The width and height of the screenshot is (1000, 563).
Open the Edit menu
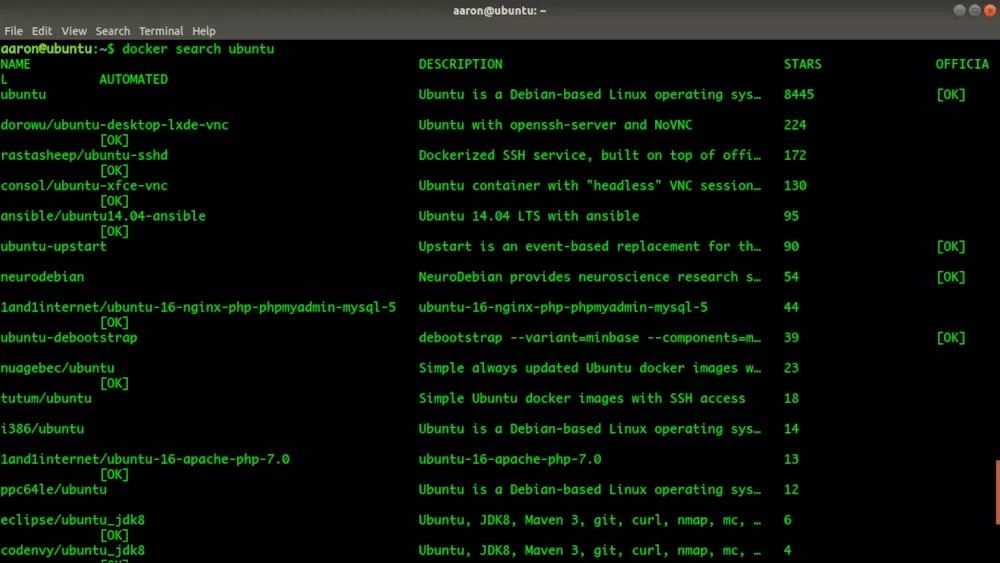pyautogui.click(x=42, y=31)
